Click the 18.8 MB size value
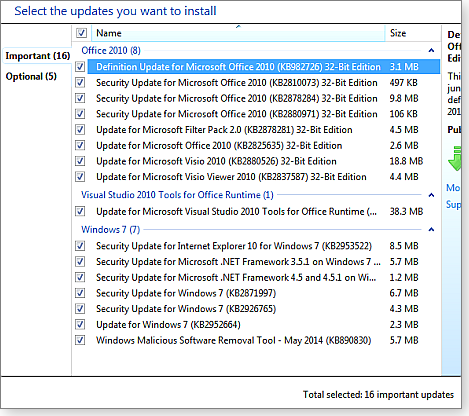Screen dimensions: 469x416 (x=406, y=161)
